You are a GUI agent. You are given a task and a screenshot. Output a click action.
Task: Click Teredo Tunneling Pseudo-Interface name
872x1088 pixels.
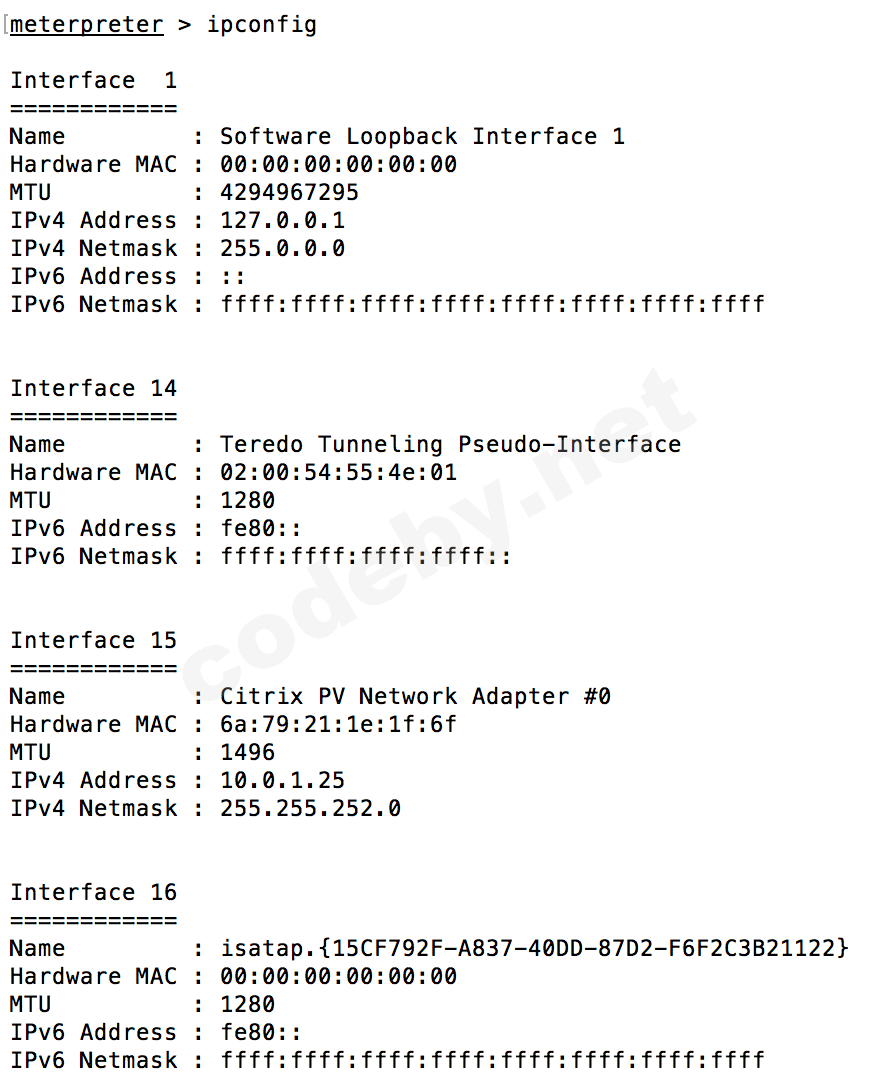pos(450,445)
